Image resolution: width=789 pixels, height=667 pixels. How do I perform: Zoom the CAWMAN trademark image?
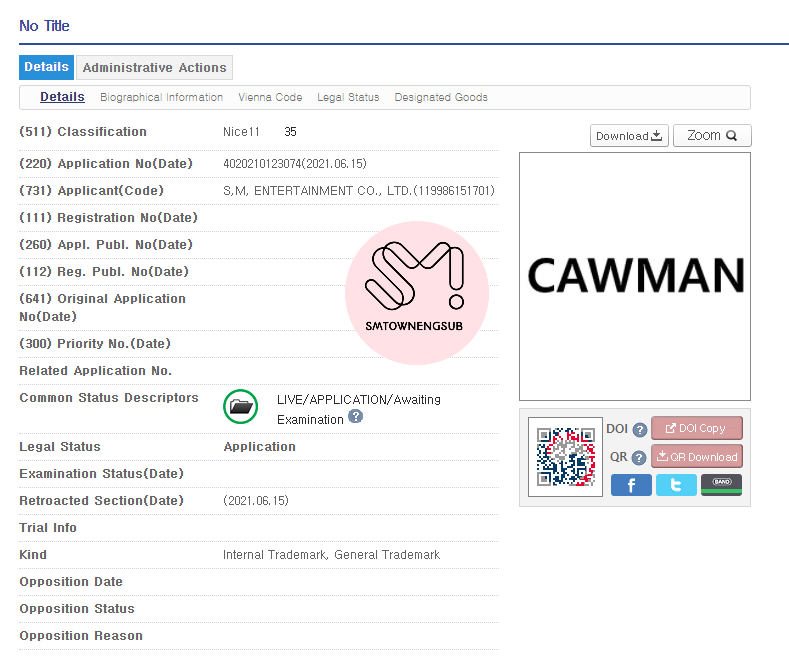click(712, 136)
